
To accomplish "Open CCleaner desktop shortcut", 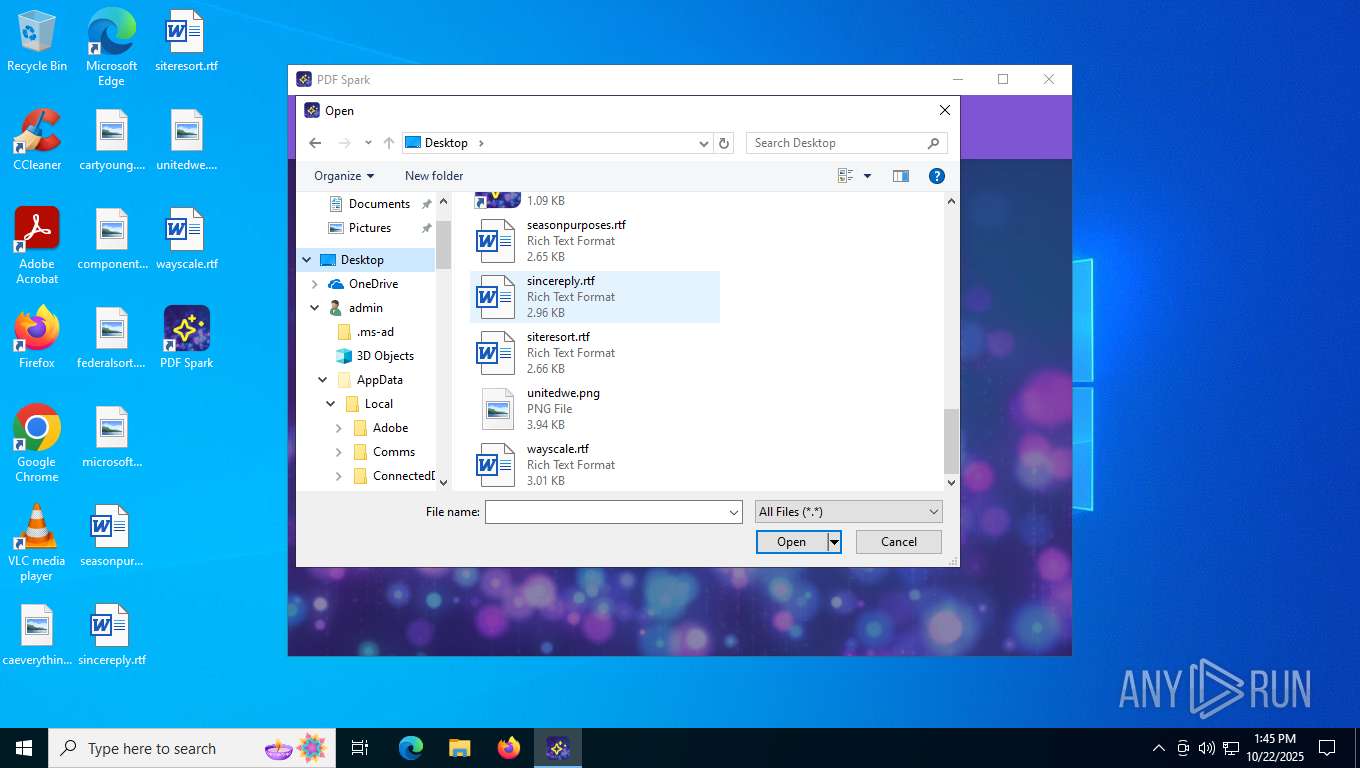I will point(37,140).
